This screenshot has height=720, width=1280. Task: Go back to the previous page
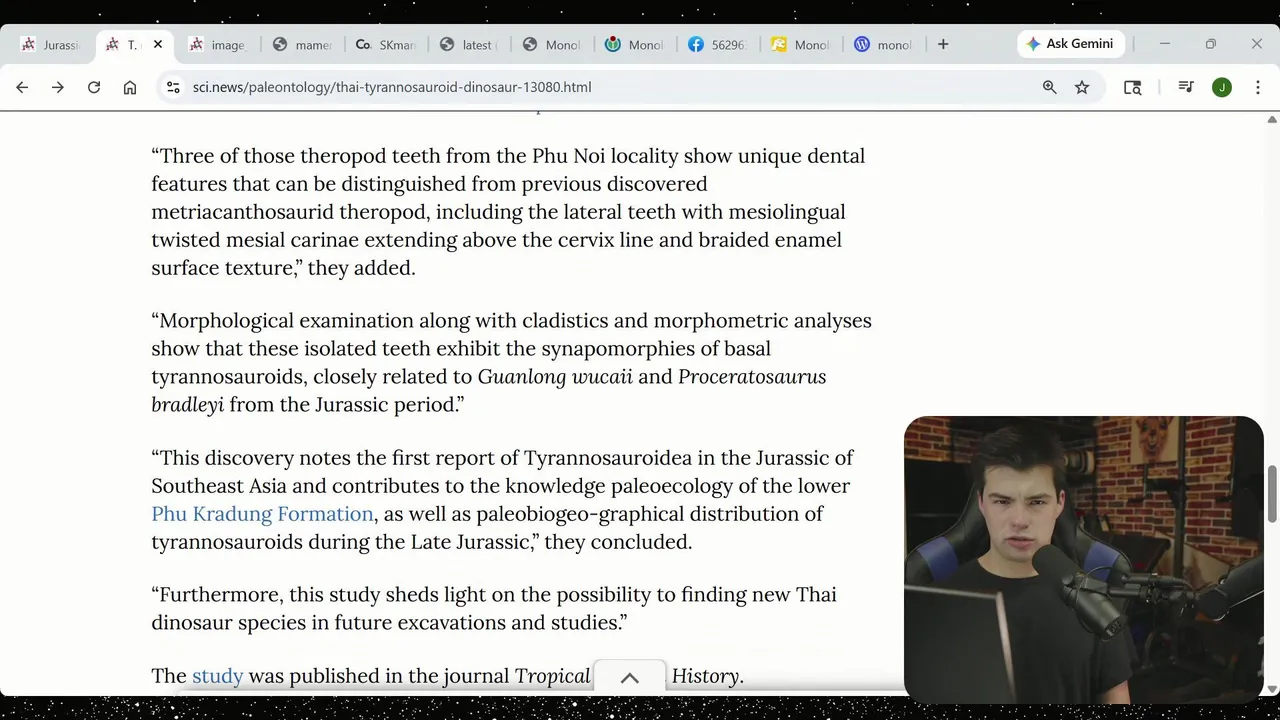pos(22,87)
